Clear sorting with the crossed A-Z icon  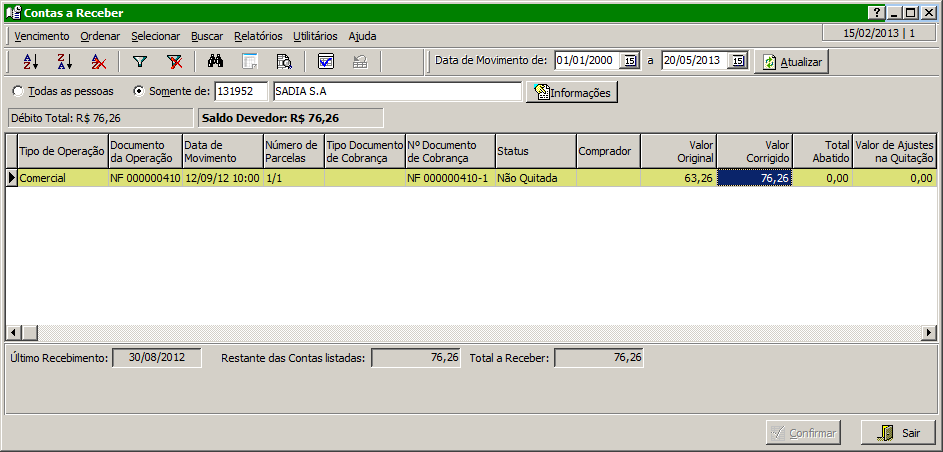coord(98,62)
